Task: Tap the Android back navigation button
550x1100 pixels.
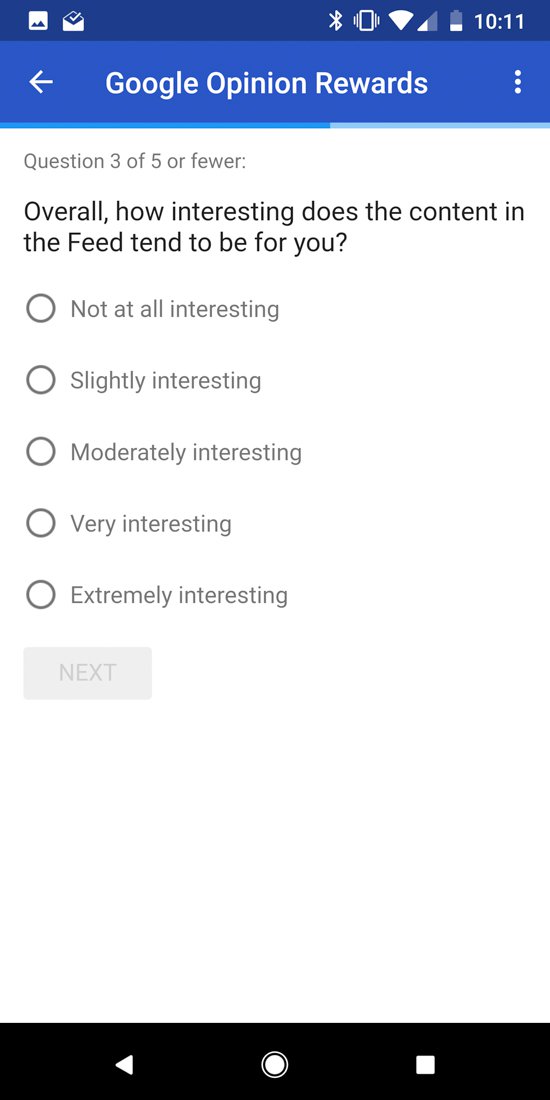Action: click(x=123, y=1065)
